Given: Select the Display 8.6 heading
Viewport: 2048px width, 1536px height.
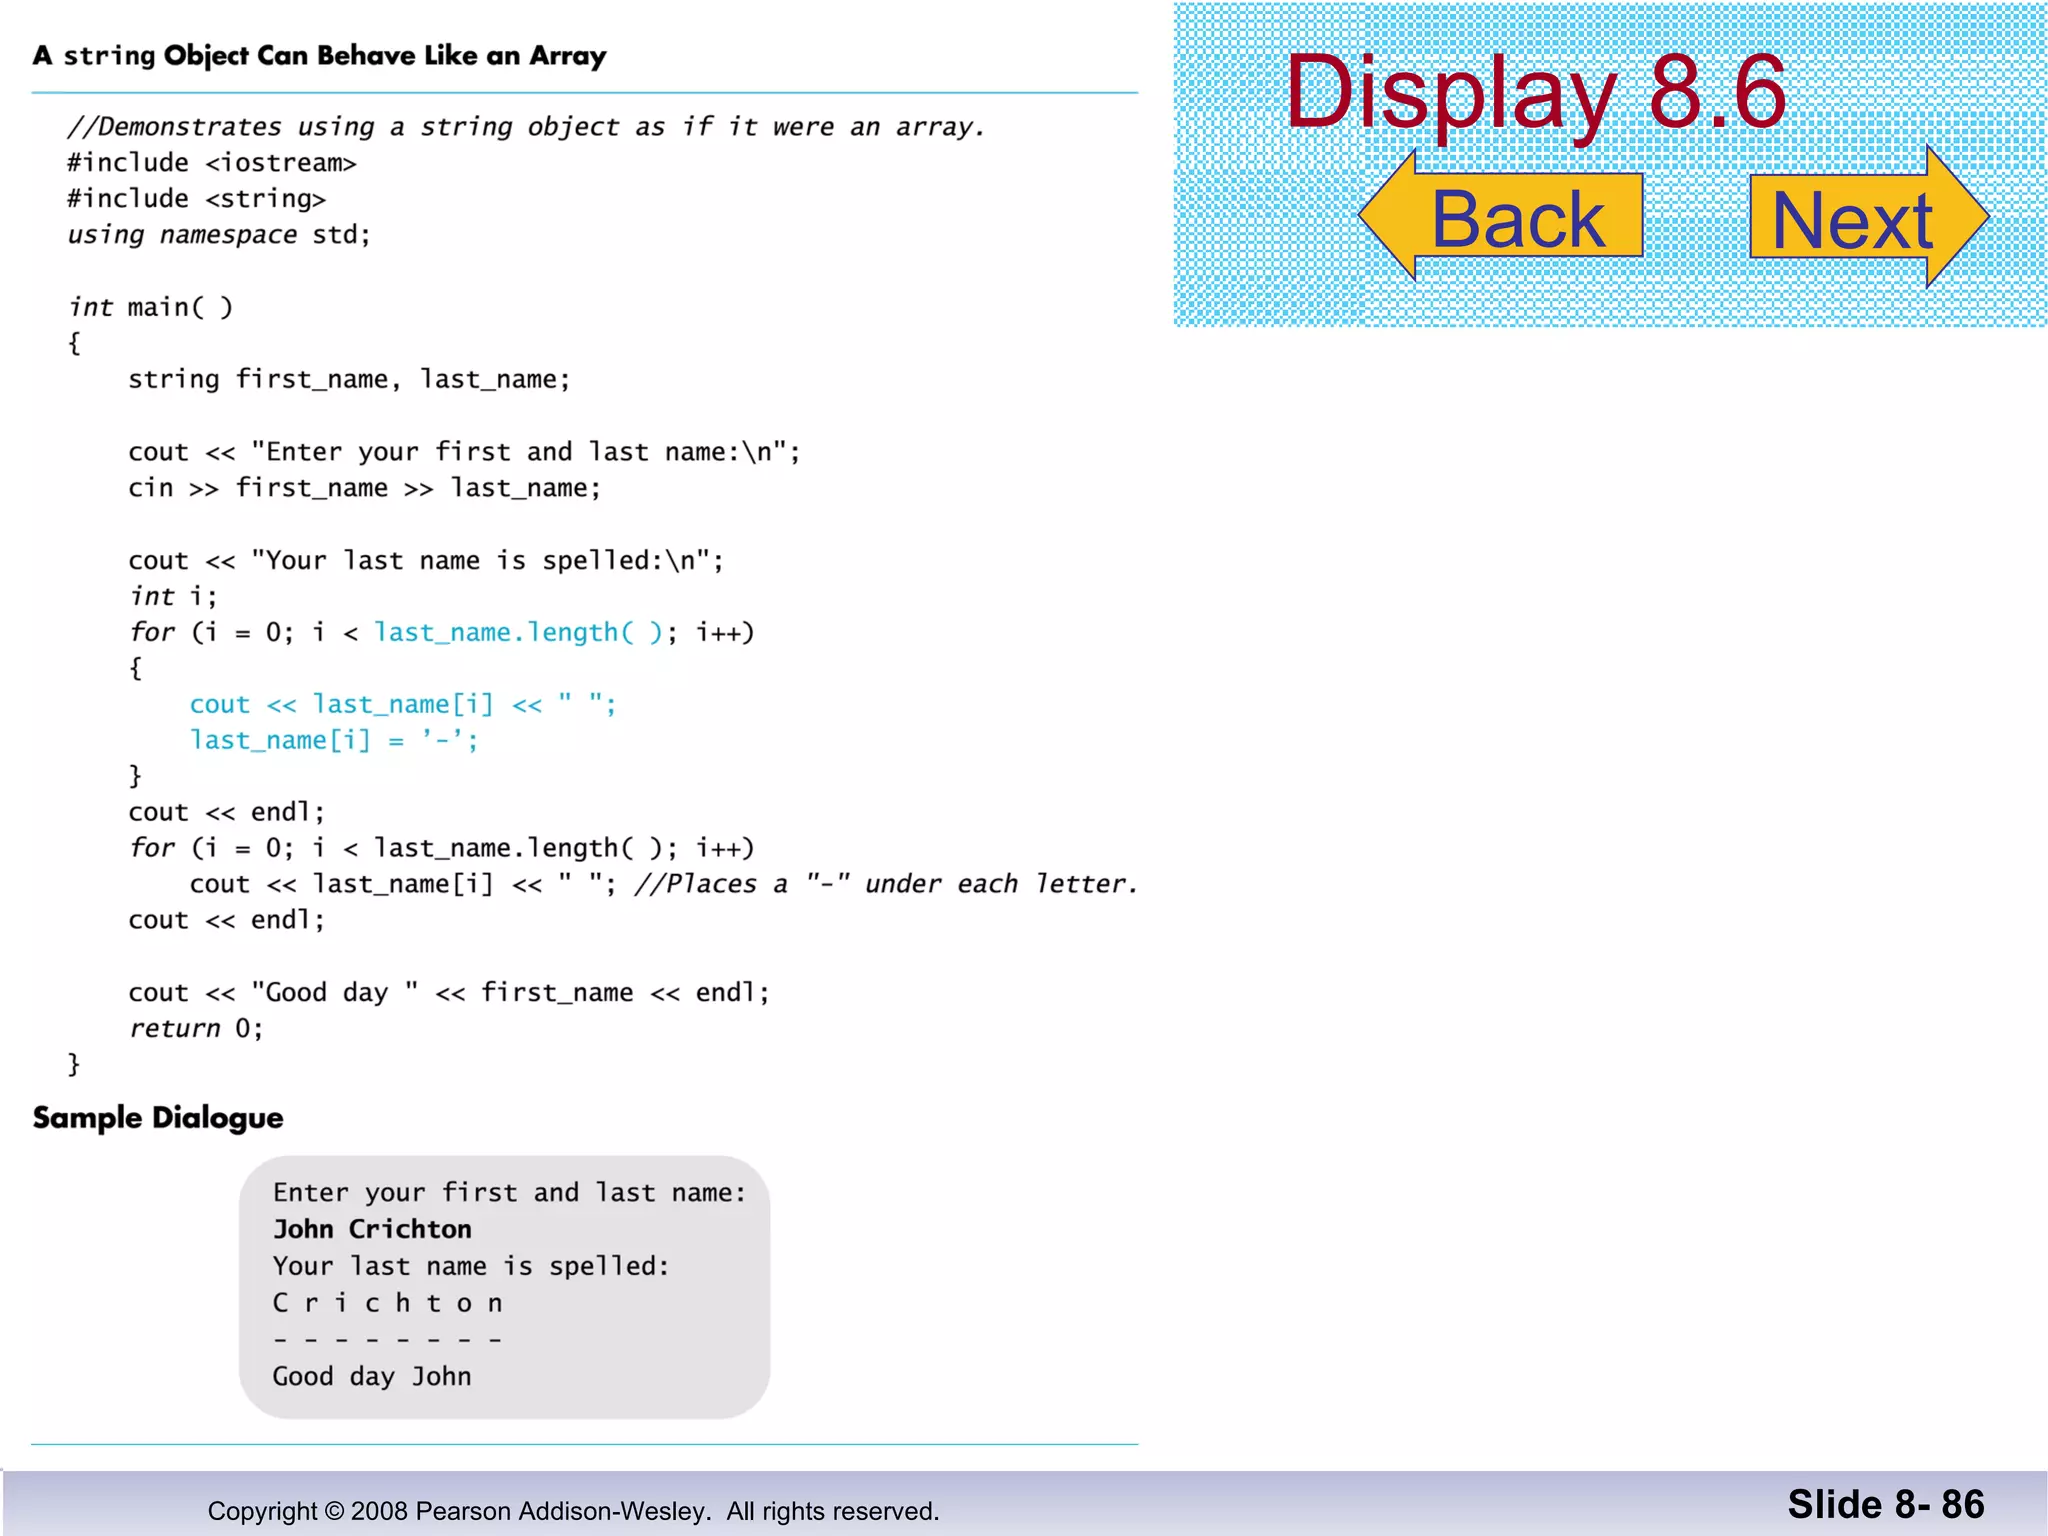Looking at the screenshot, I should pyautogui.click(x=1535, y=94).
